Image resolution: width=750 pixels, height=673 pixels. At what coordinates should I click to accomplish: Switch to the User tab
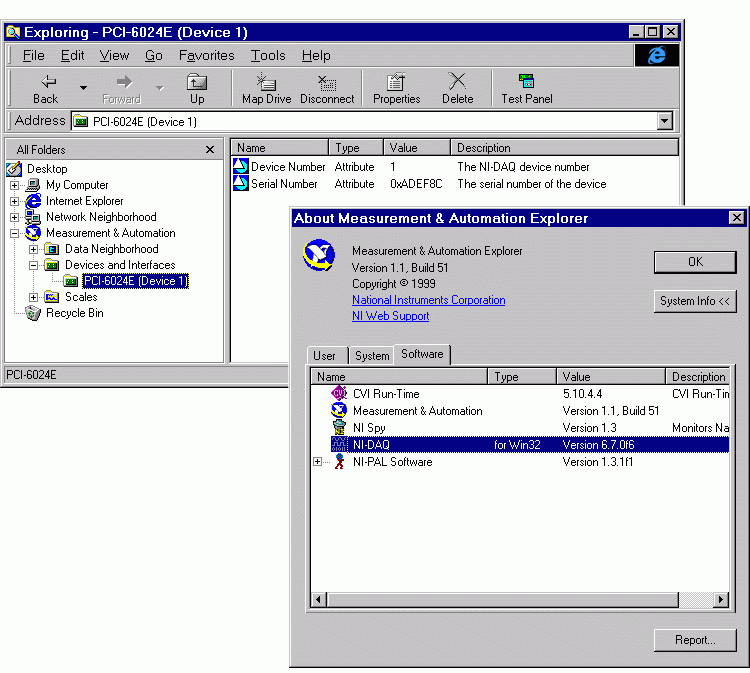point(325,356)
